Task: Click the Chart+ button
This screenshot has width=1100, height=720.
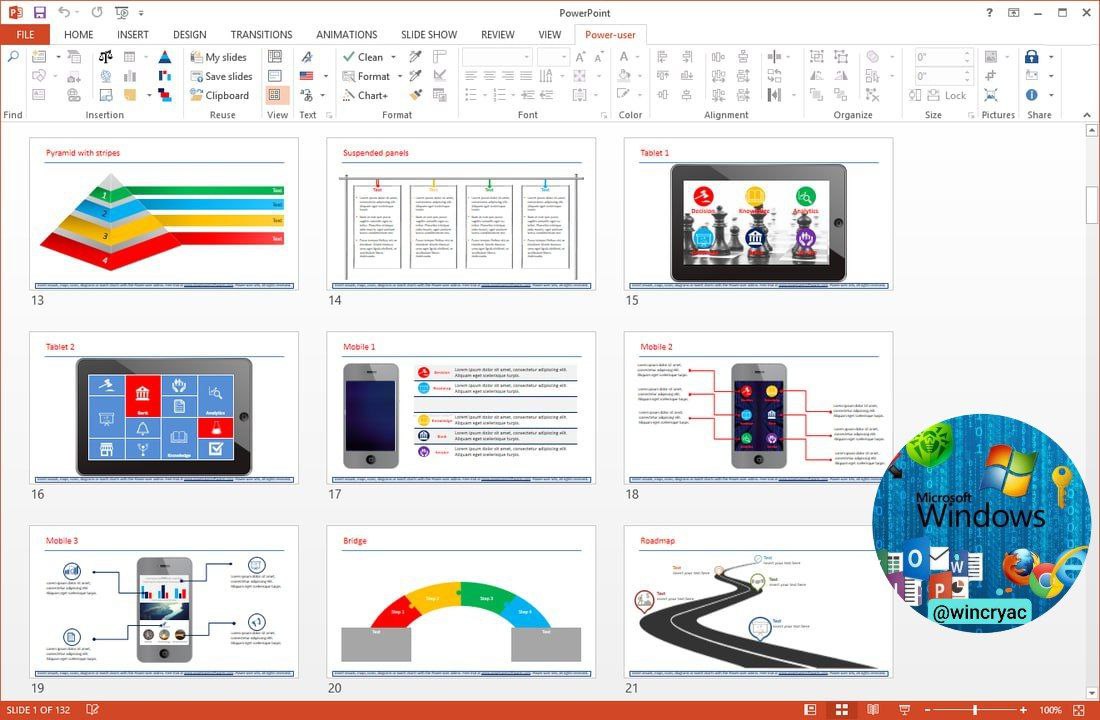Action: (x=365, y=95)
